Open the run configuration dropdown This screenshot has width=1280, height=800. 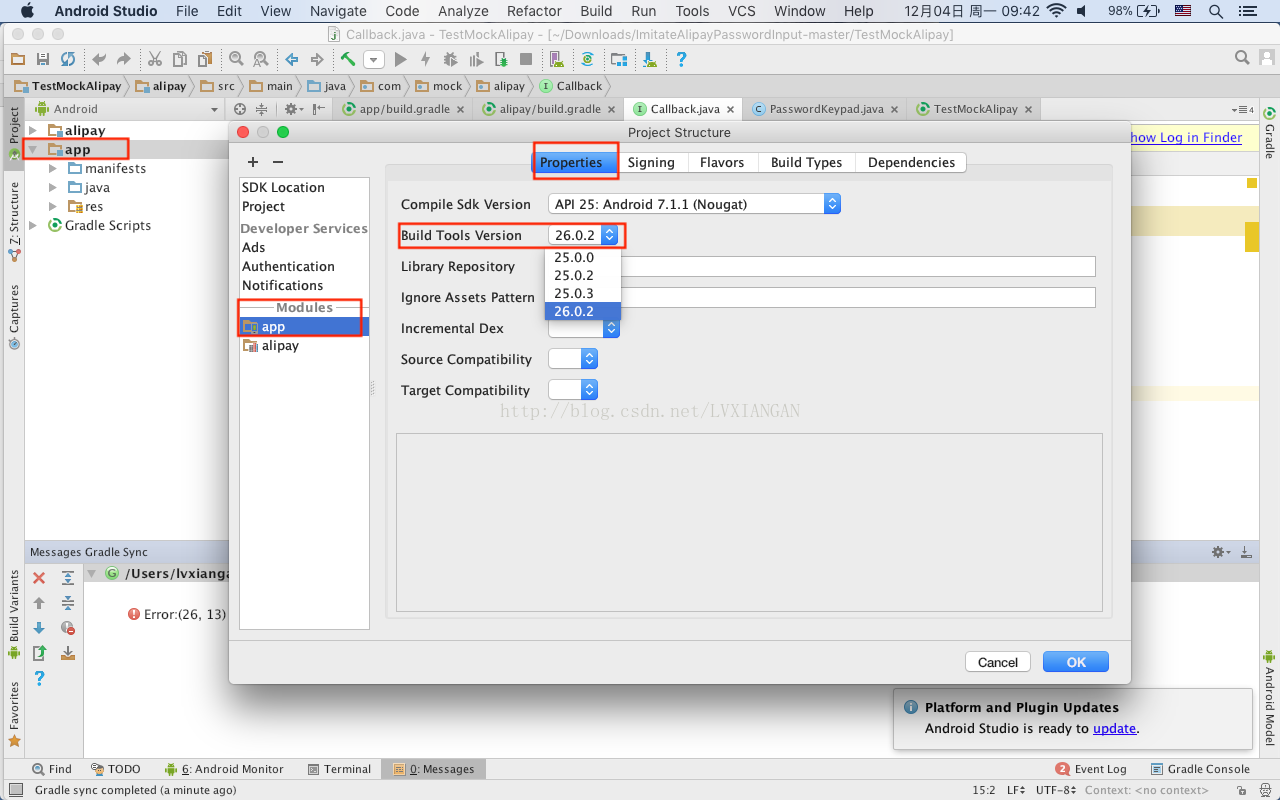[x=374, y=59]
